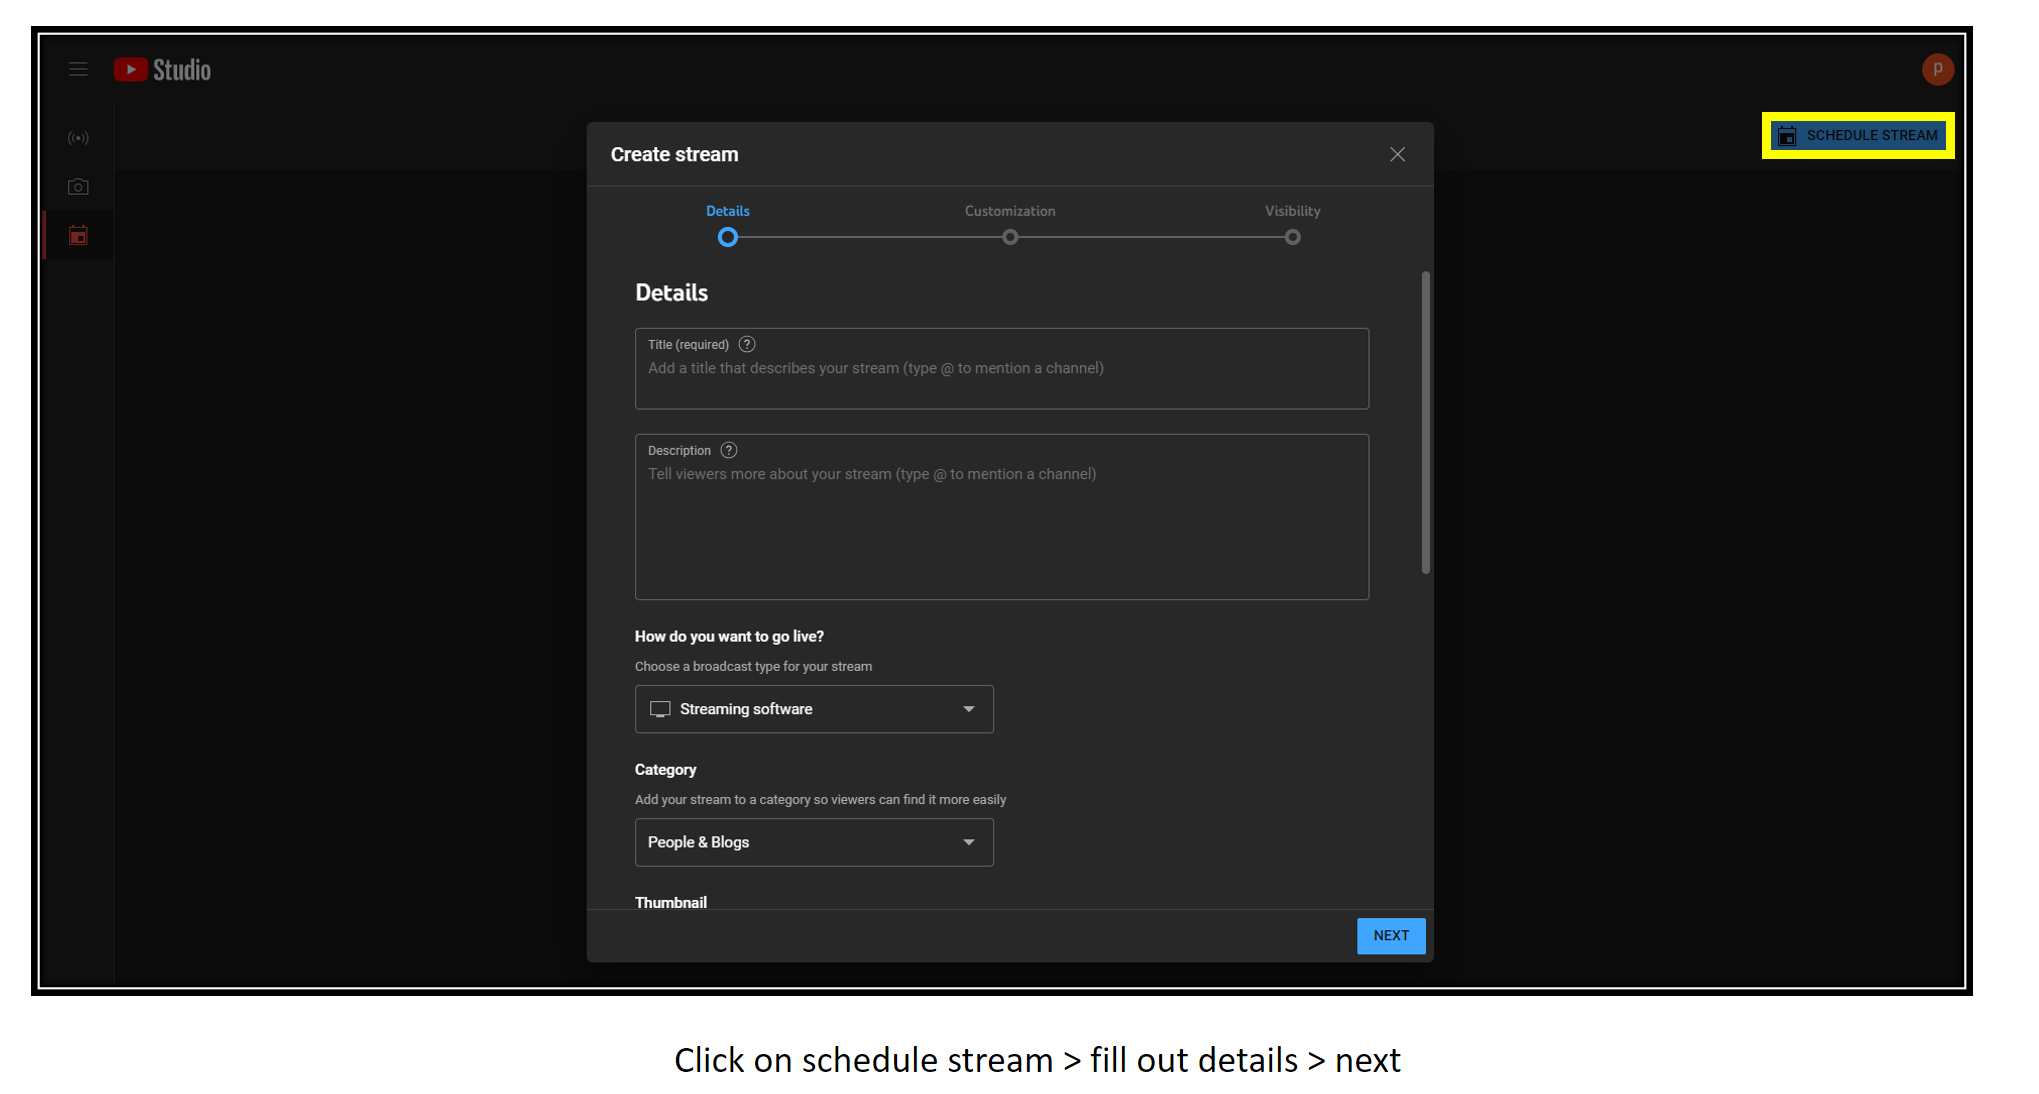Click the close dialog X icon
2039x1094 pixels.
coord(1398,154)
